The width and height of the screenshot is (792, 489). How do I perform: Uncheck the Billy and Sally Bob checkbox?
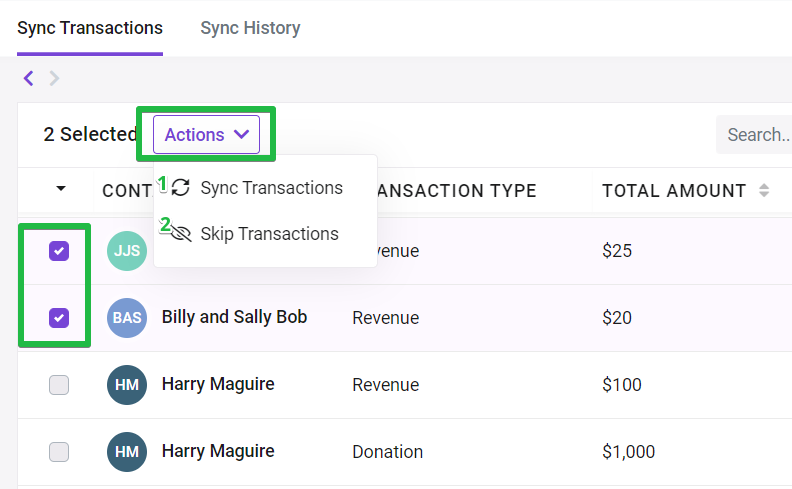pos(59,318)
